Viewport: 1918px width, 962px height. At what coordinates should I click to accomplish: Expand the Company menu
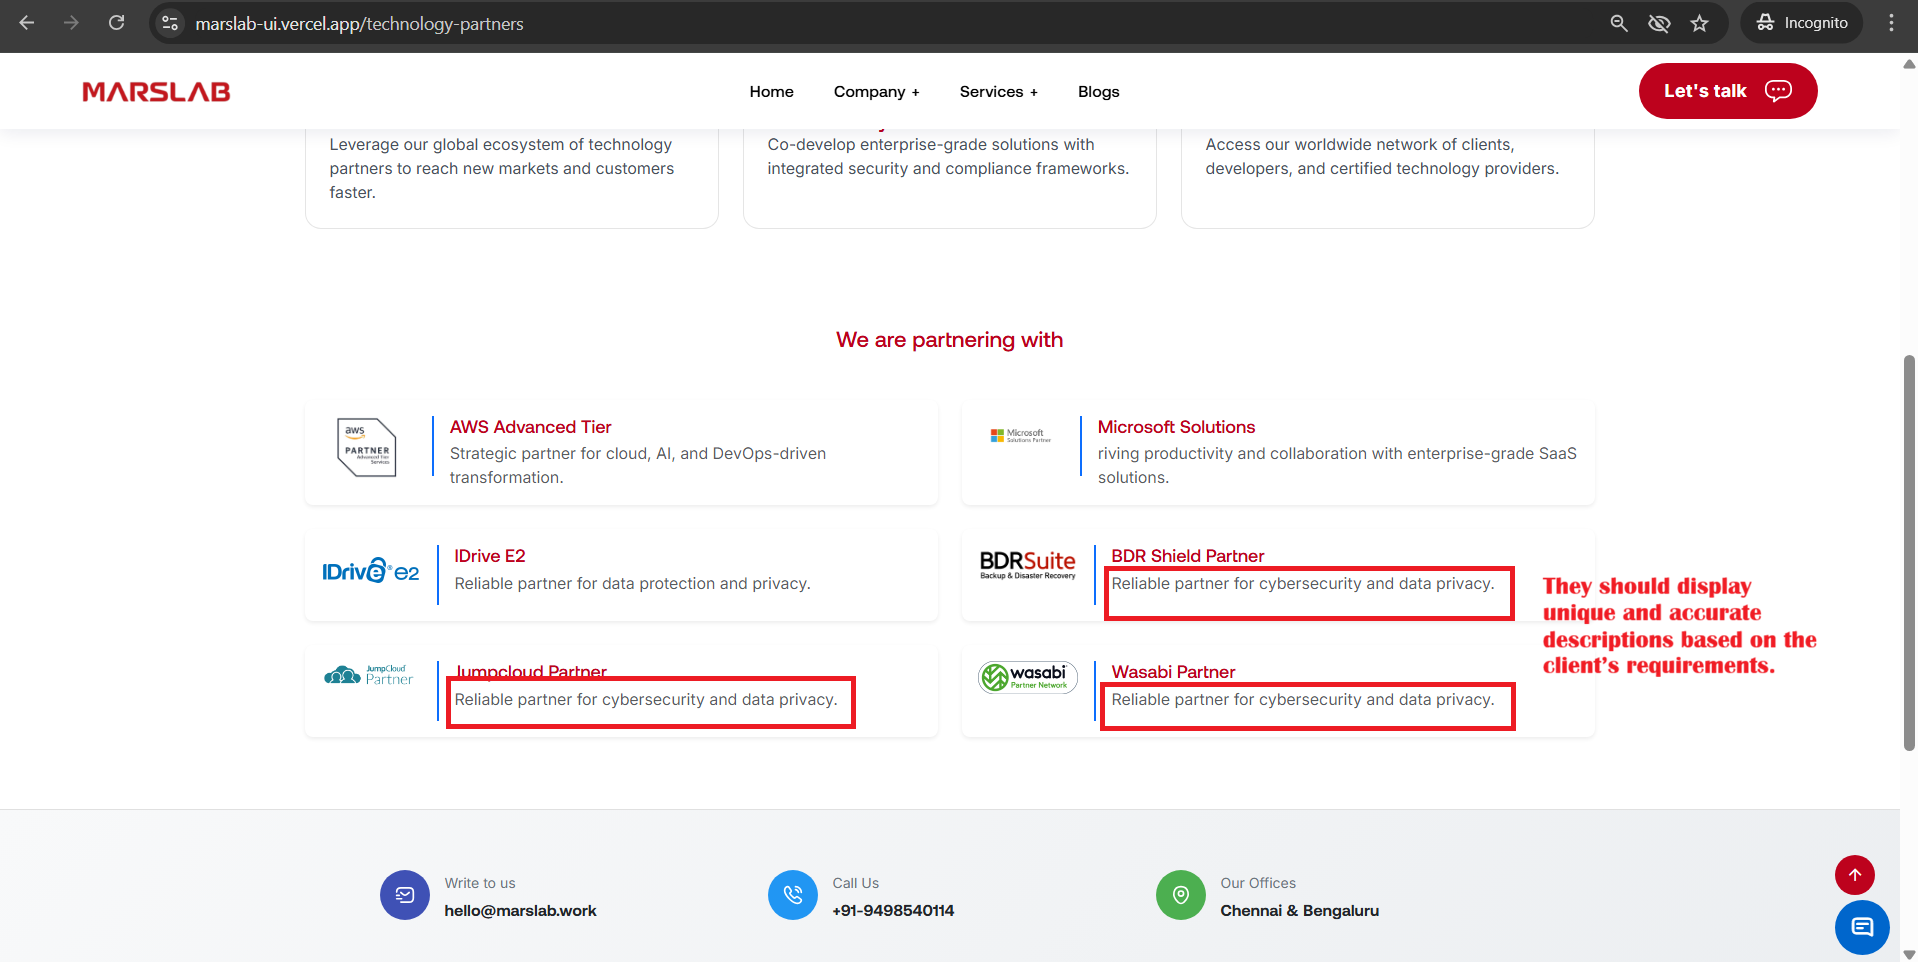point(876,92)
